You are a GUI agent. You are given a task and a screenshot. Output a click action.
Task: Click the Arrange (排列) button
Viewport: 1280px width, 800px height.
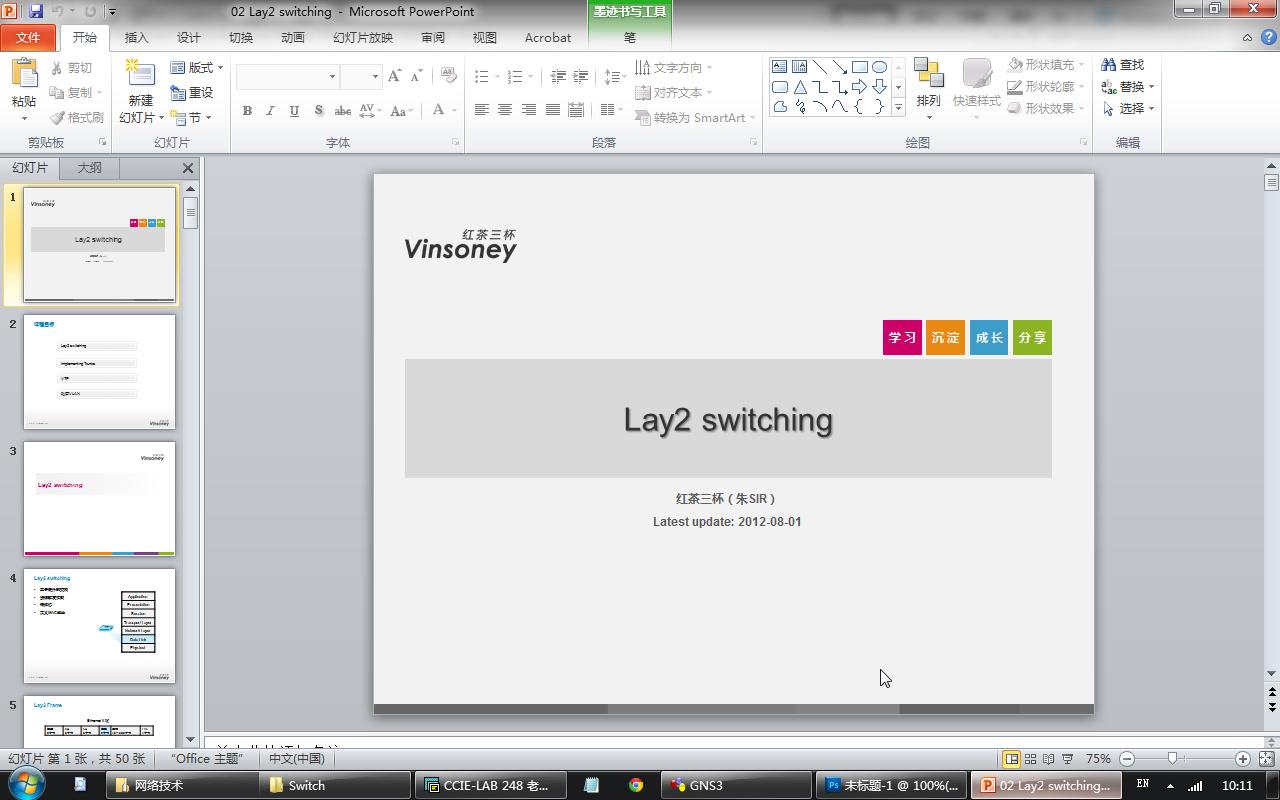tap(929, 88)
